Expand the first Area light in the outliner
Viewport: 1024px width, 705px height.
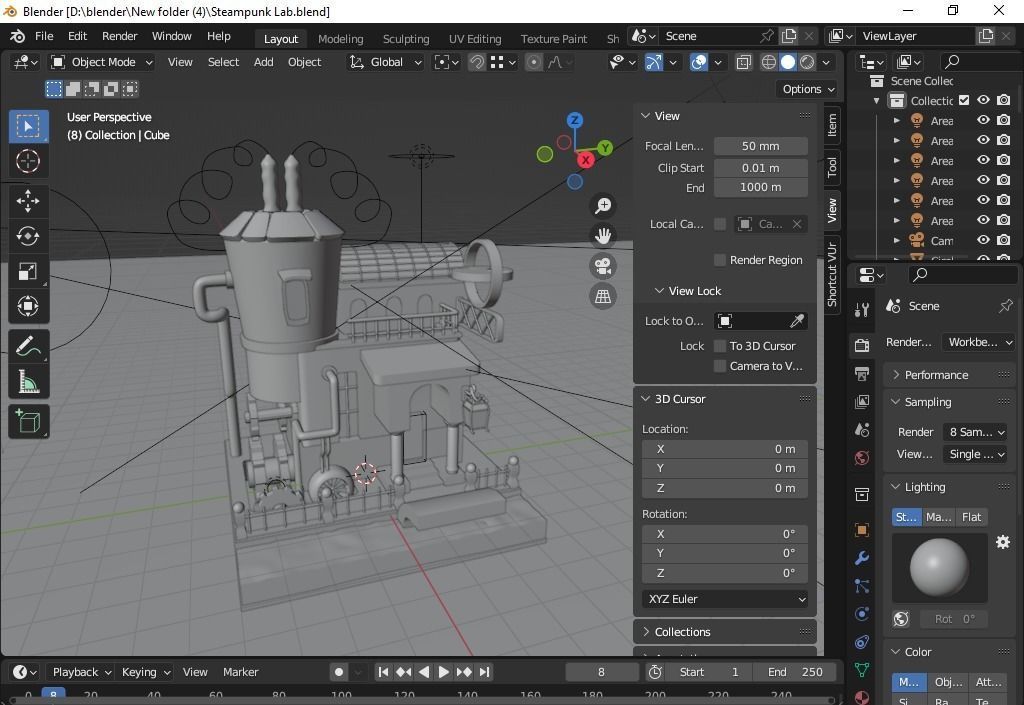click(x=897, y=120)
